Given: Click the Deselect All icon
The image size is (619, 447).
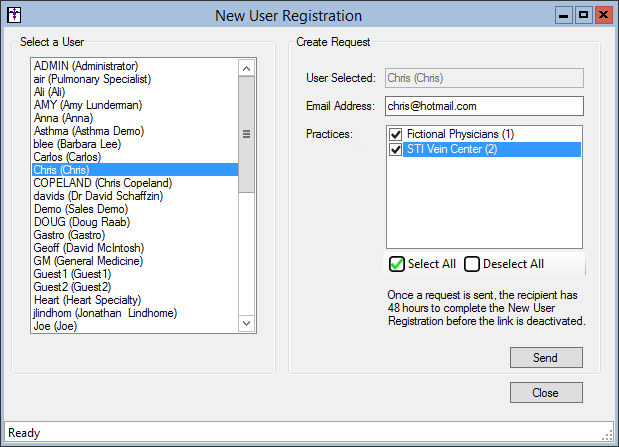Looking at the screenshot, I should (472, 264).
